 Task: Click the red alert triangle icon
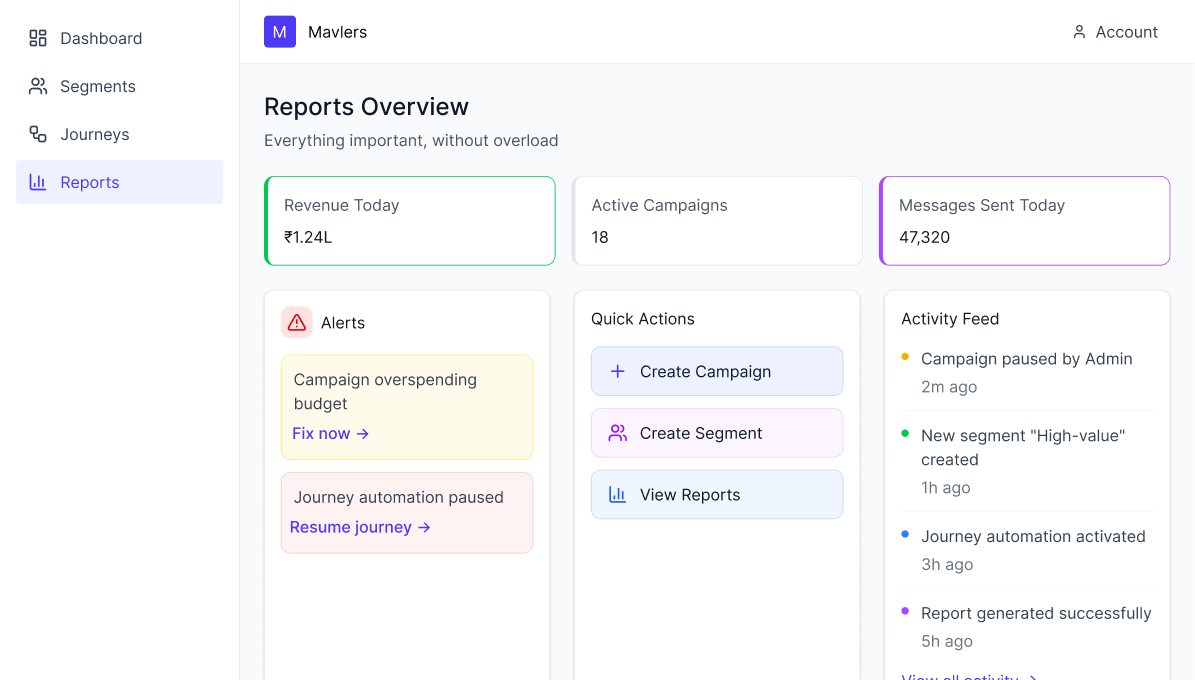pyautogui.click(x=296, y=322)
